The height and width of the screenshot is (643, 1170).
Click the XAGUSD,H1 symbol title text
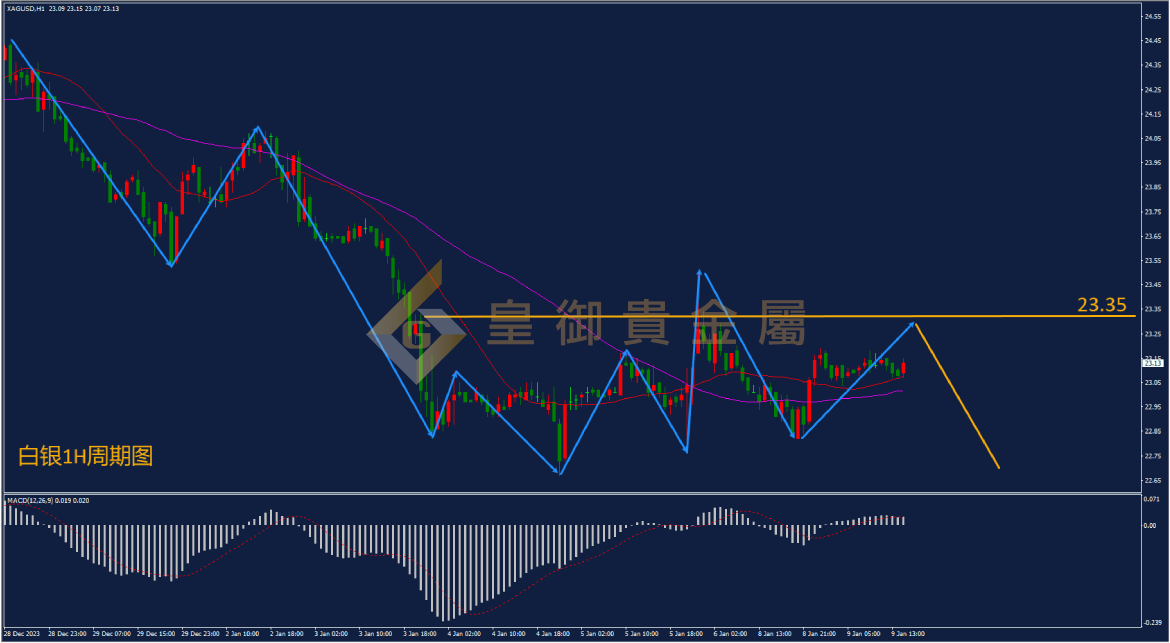[x=25, y=8]
